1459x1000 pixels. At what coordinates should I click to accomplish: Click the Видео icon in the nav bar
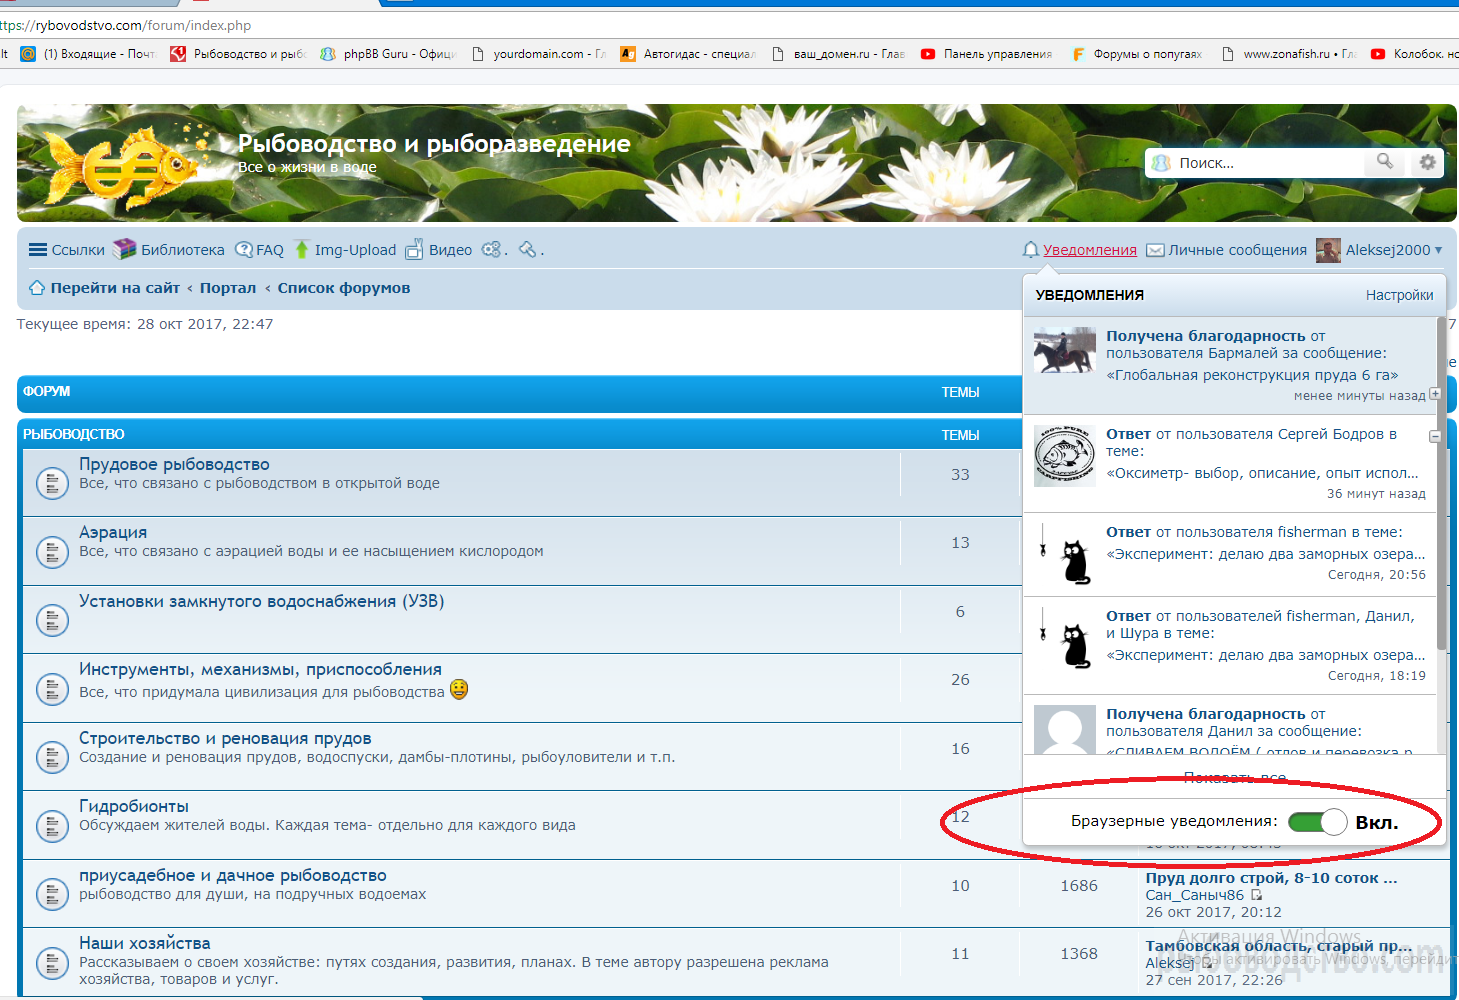coord(414,249)
